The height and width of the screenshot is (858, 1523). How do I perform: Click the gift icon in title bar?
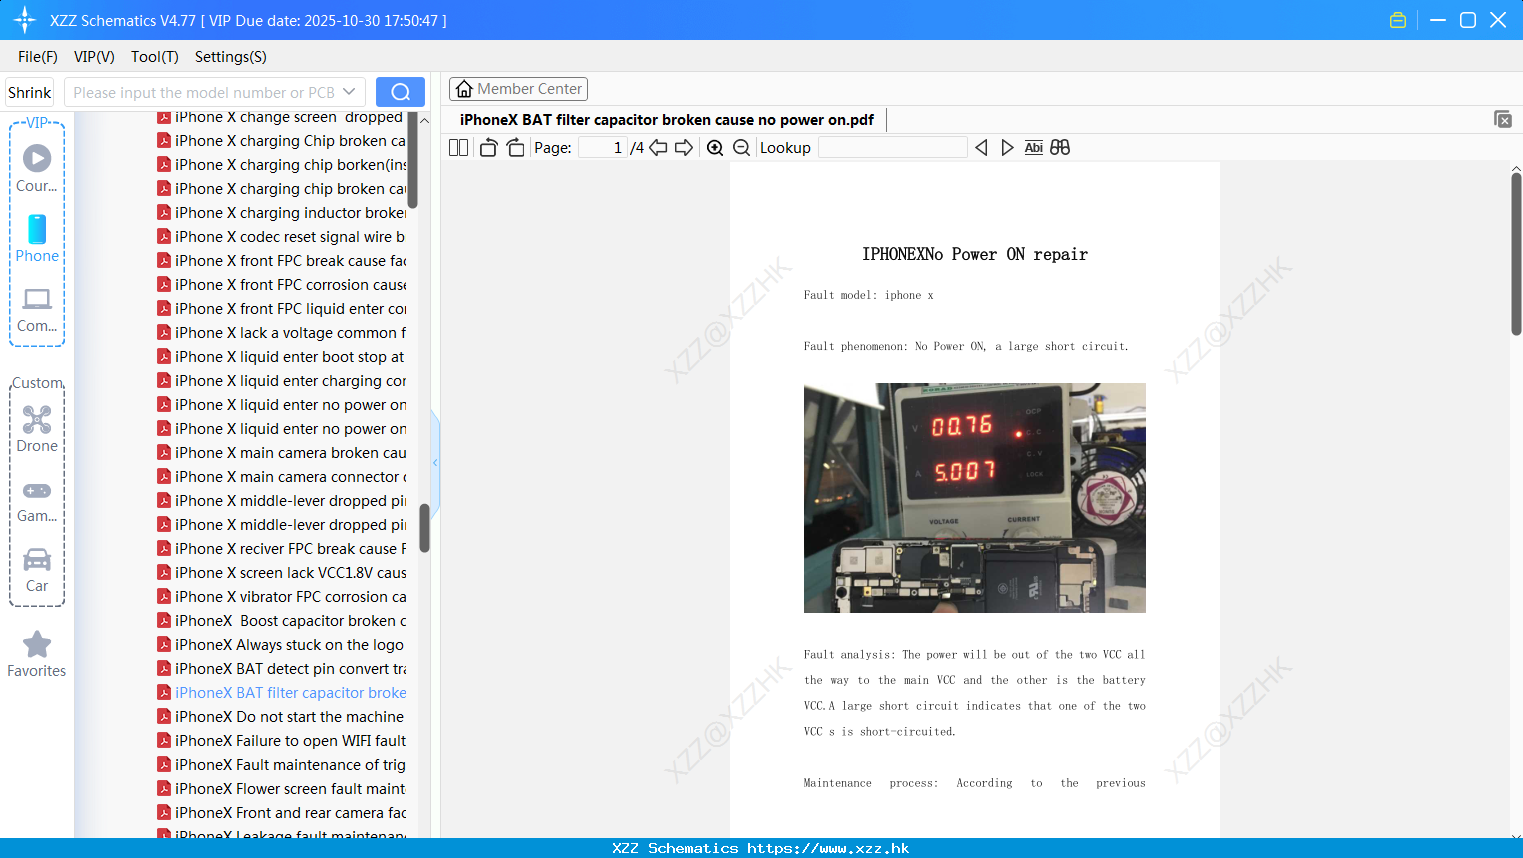coord(1398,20)
